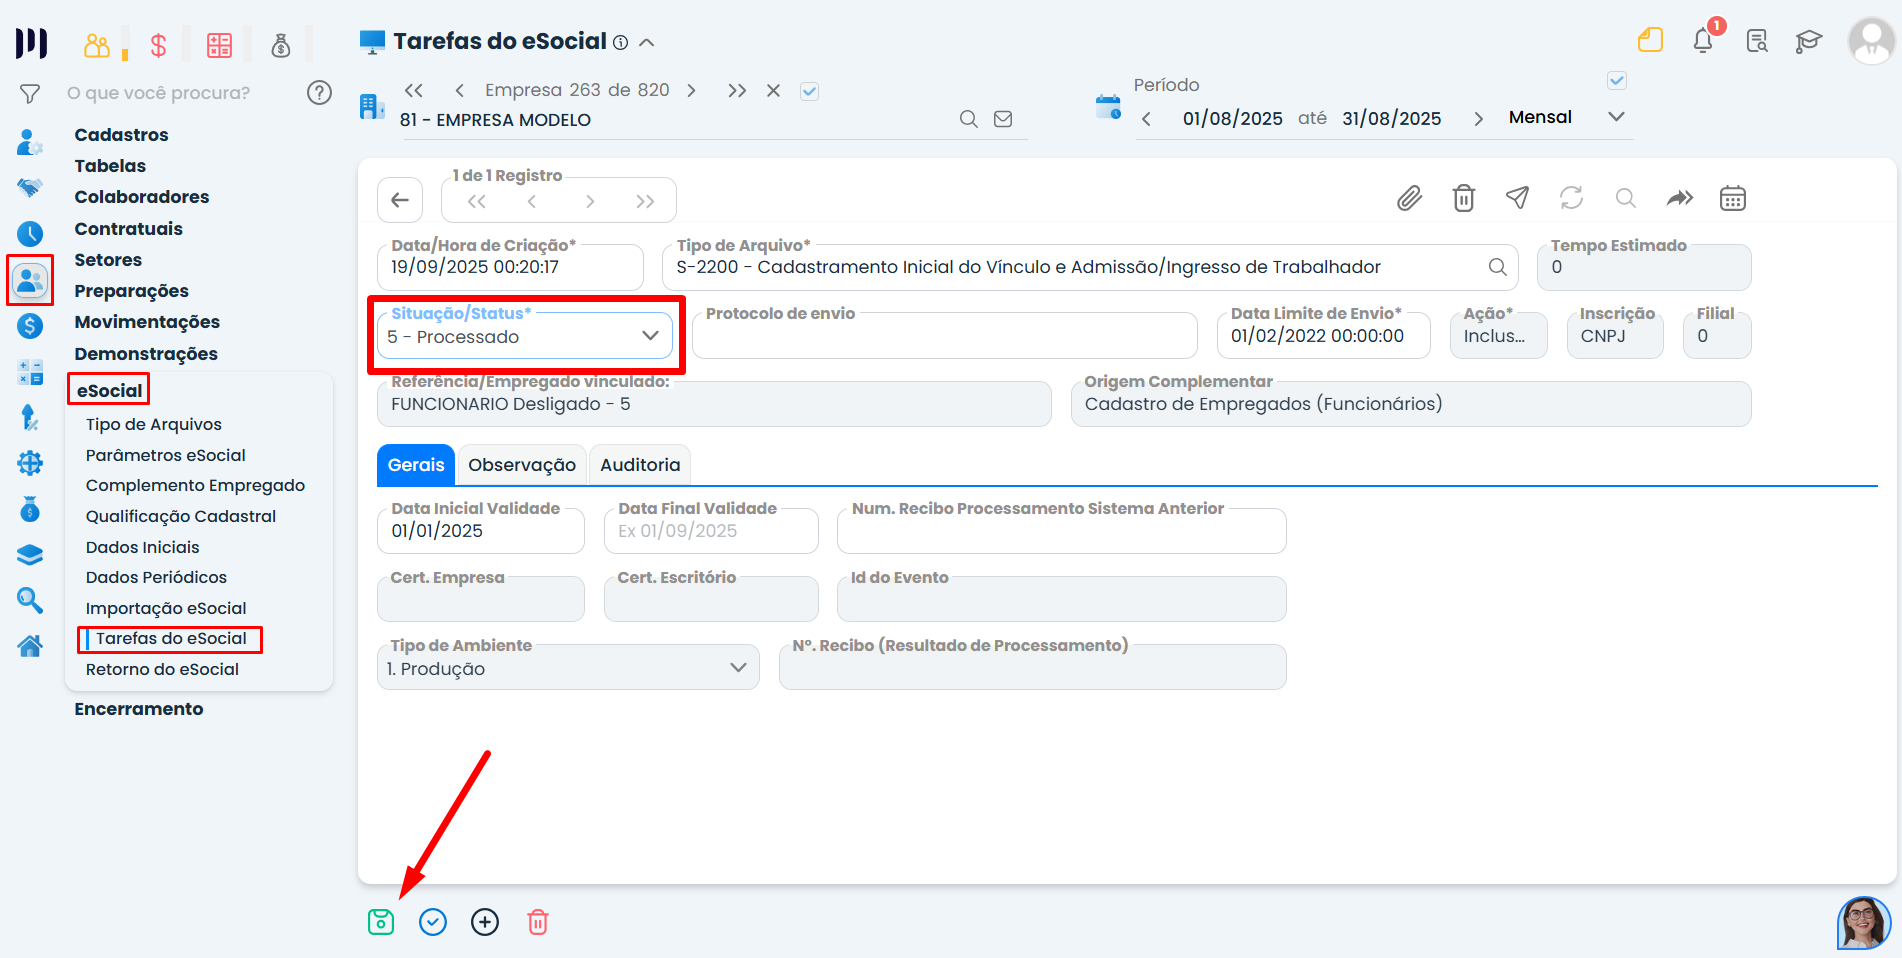Open the Demonstrações menu
Screen dimensions: 1902x958
[x=146, y=354]
